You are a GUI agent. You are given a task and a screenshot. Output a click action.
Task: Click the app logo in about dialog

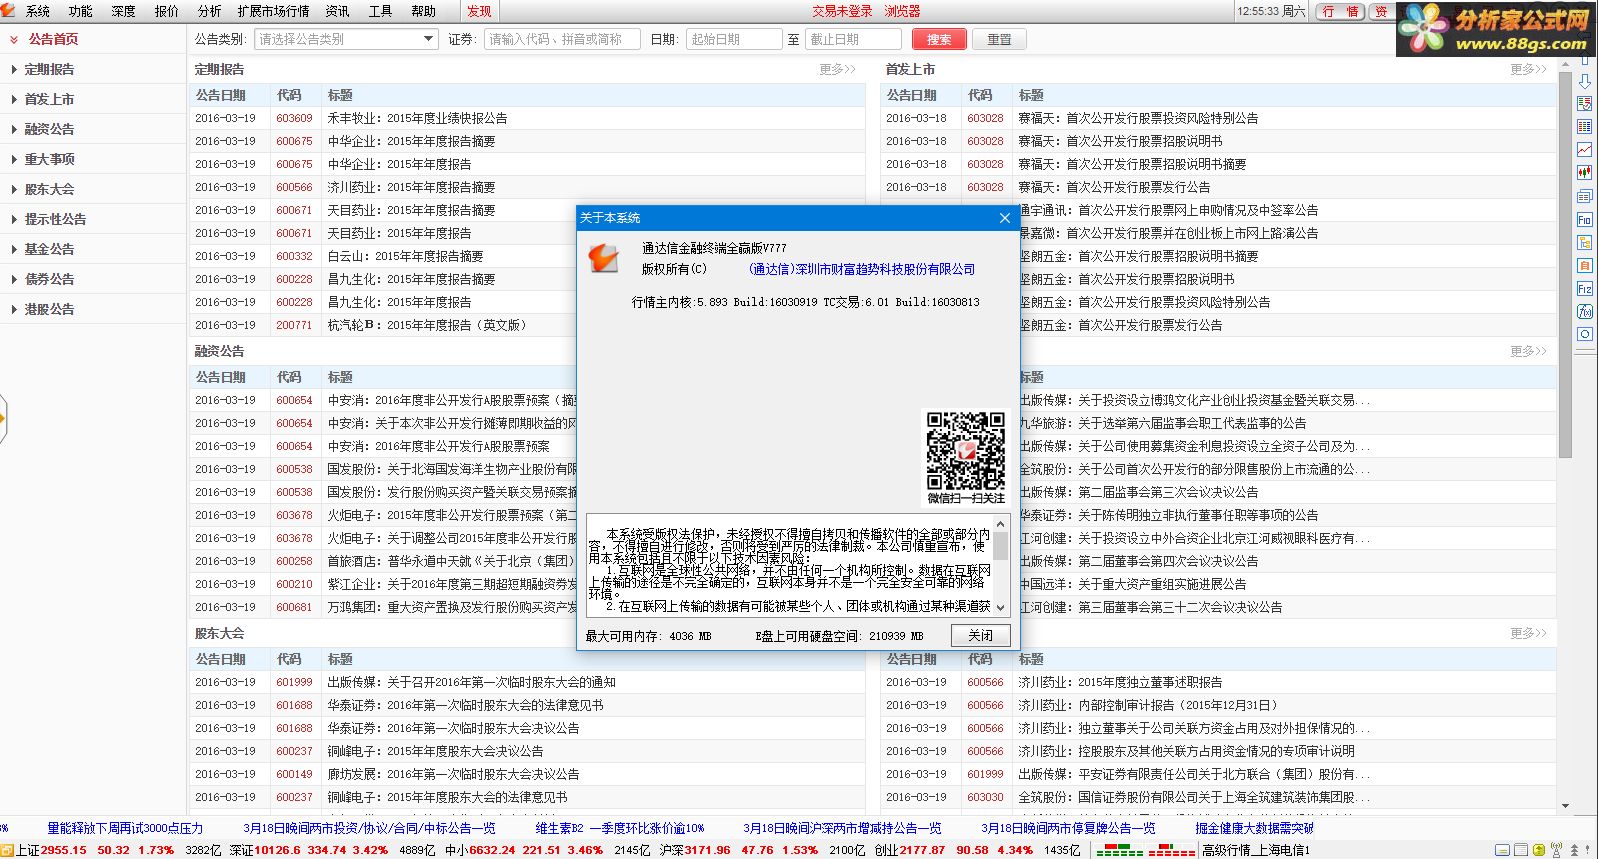point(604,257)
